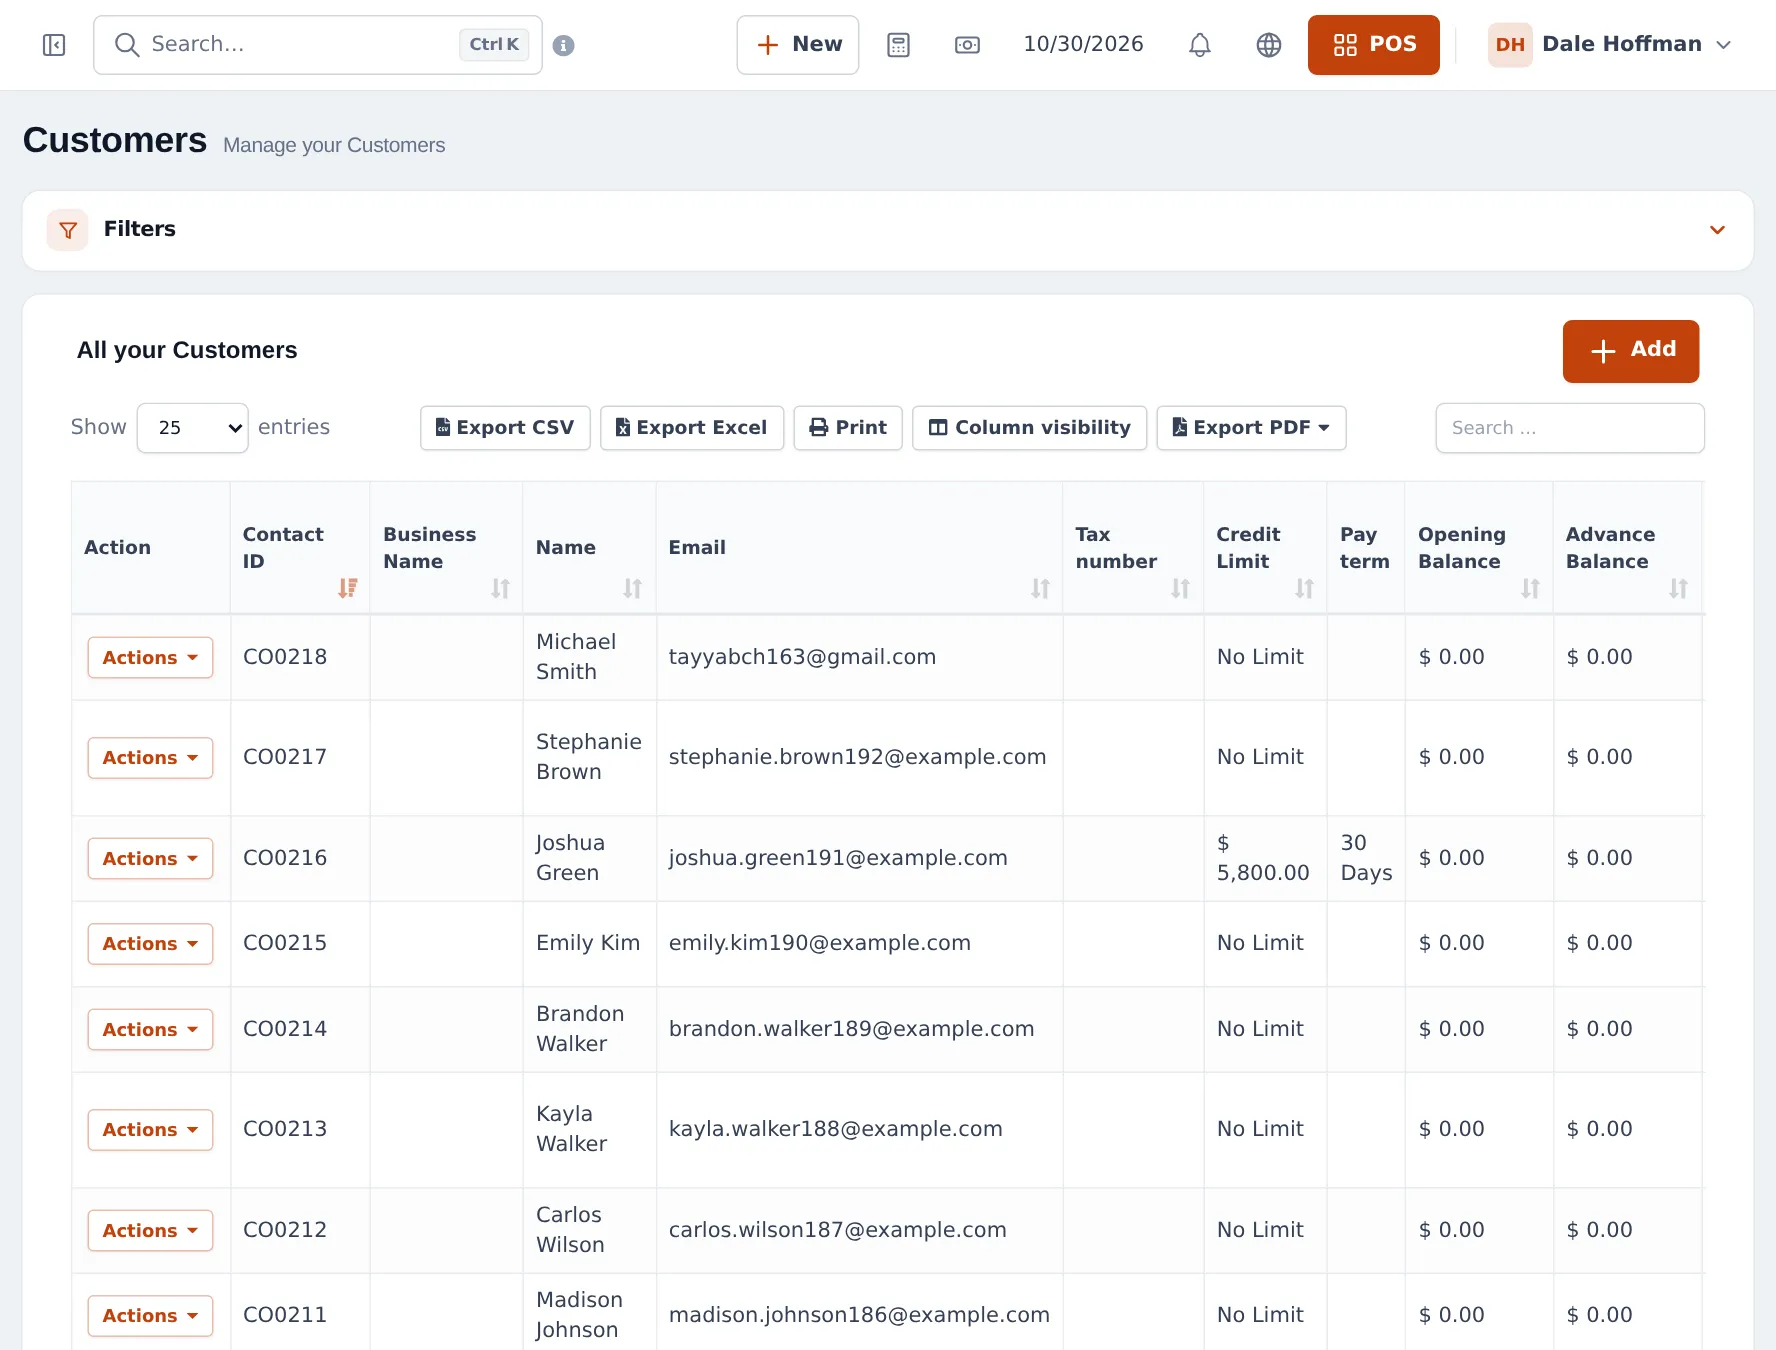Expand the Filters panel chevron
1776x1350 pixels.
pos(1717,230)
